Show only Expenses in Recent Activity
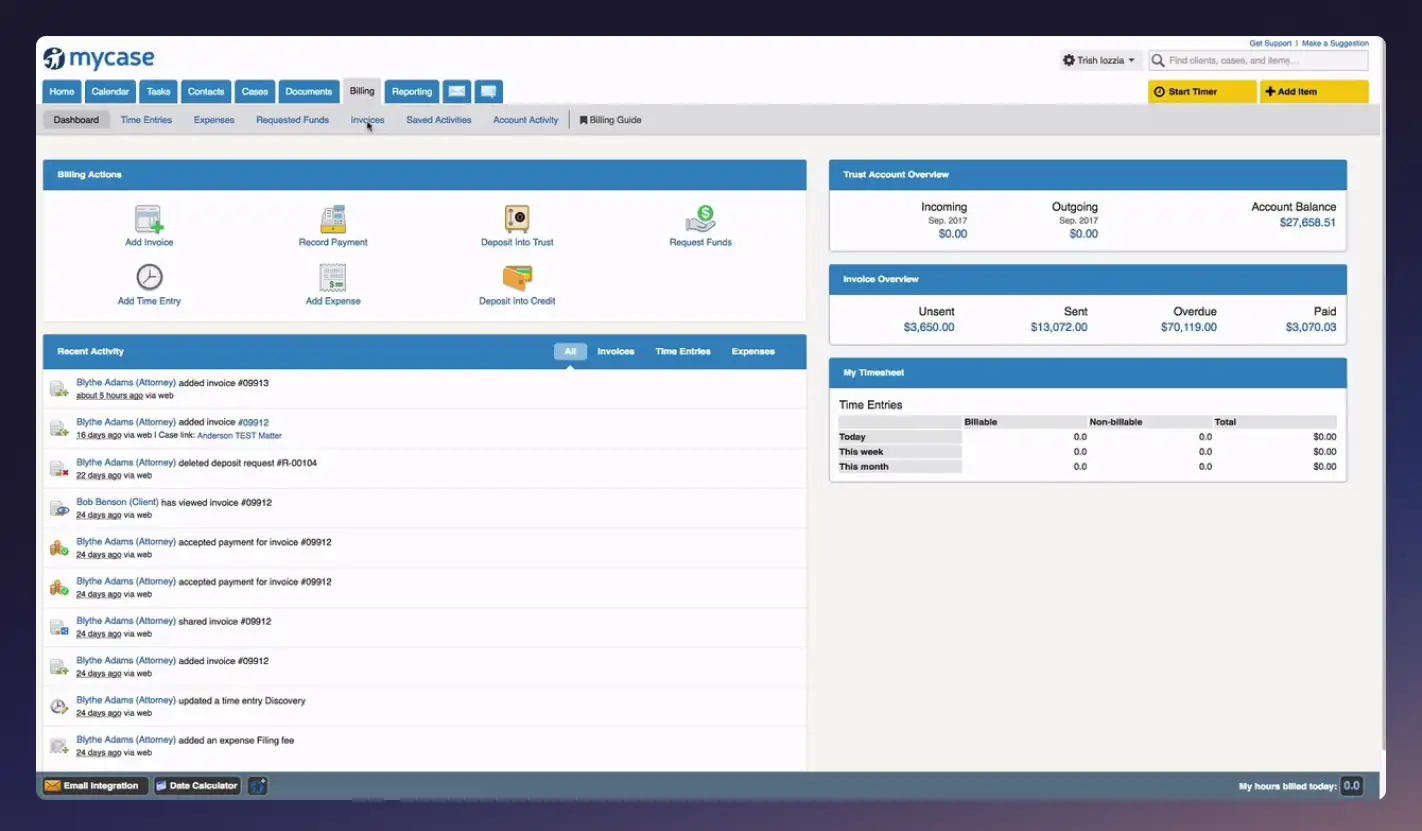The image size is (1422, 831). 753,351
